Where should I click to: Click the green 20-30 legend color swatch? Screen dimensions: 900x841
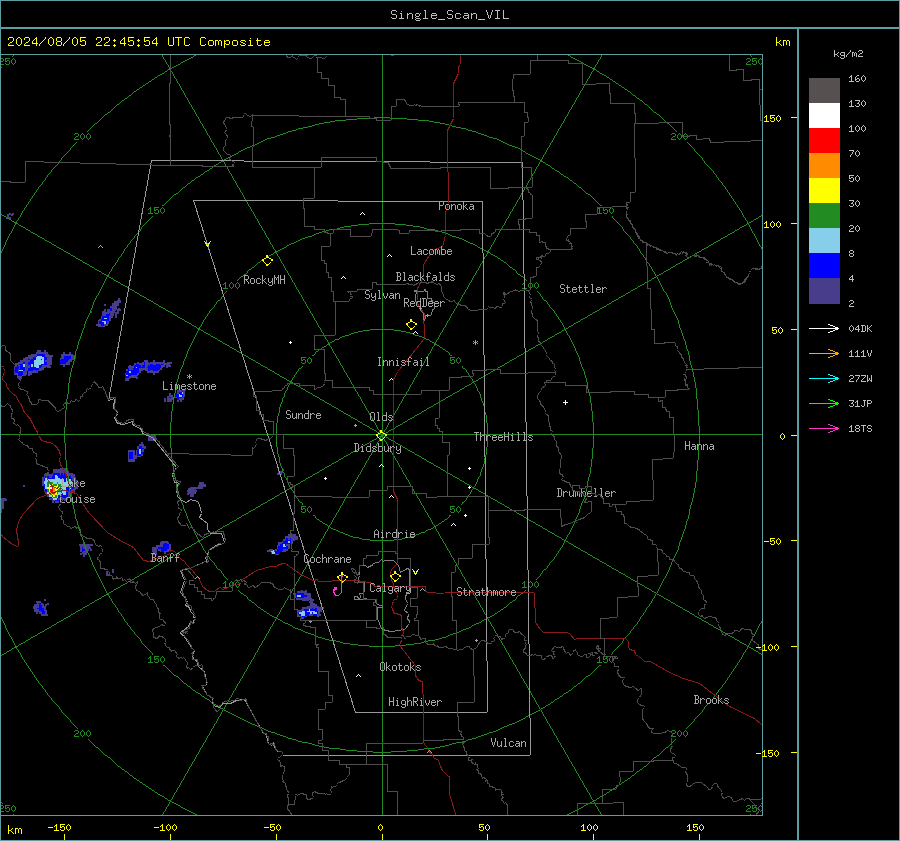point(824,216)
